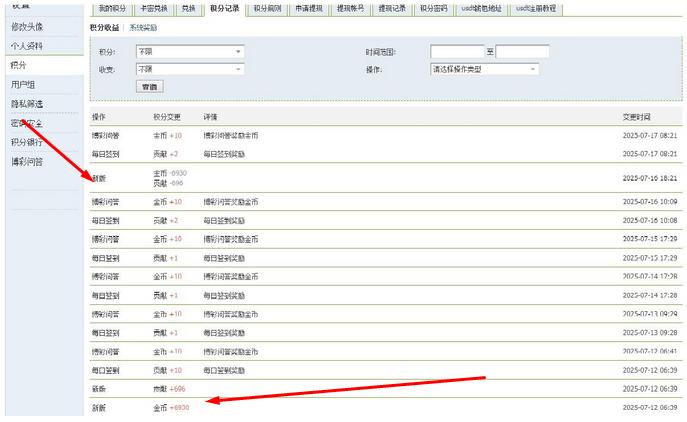Click 每日签到 in the 2025-07-16 10:08 row
The width and height of the screenshot is (687, 422).
106,220
